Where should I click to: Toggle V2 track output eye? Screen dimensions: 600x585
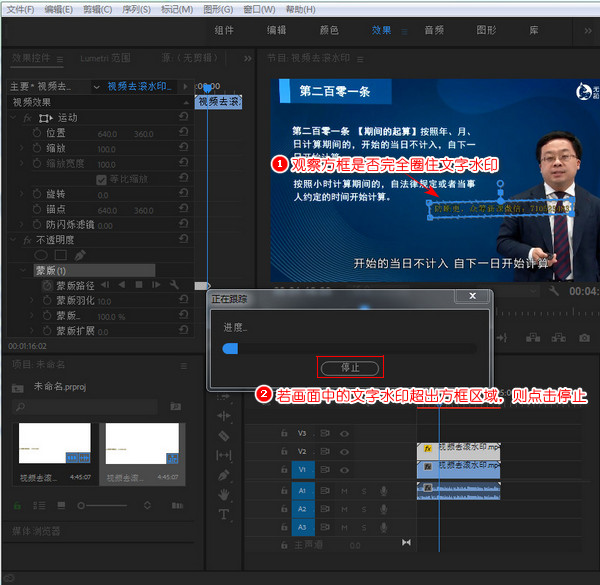[344, 452]
